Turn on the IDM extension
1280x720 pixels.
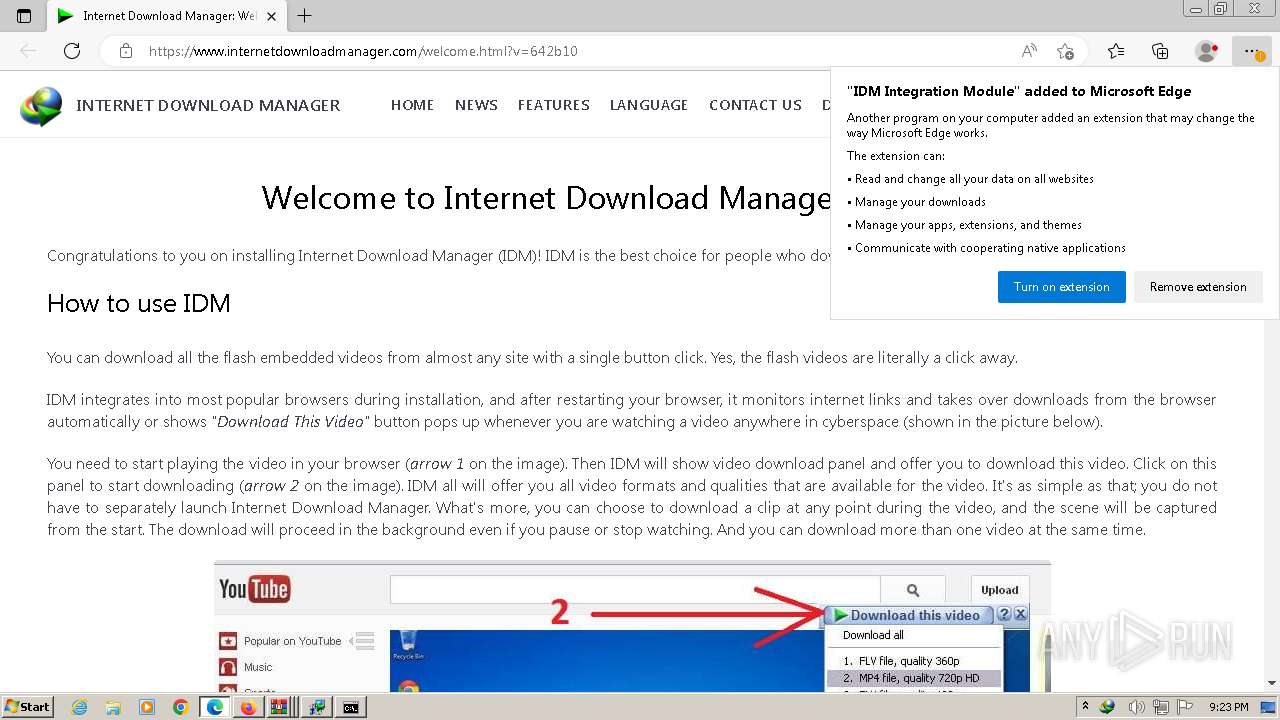1061,287
